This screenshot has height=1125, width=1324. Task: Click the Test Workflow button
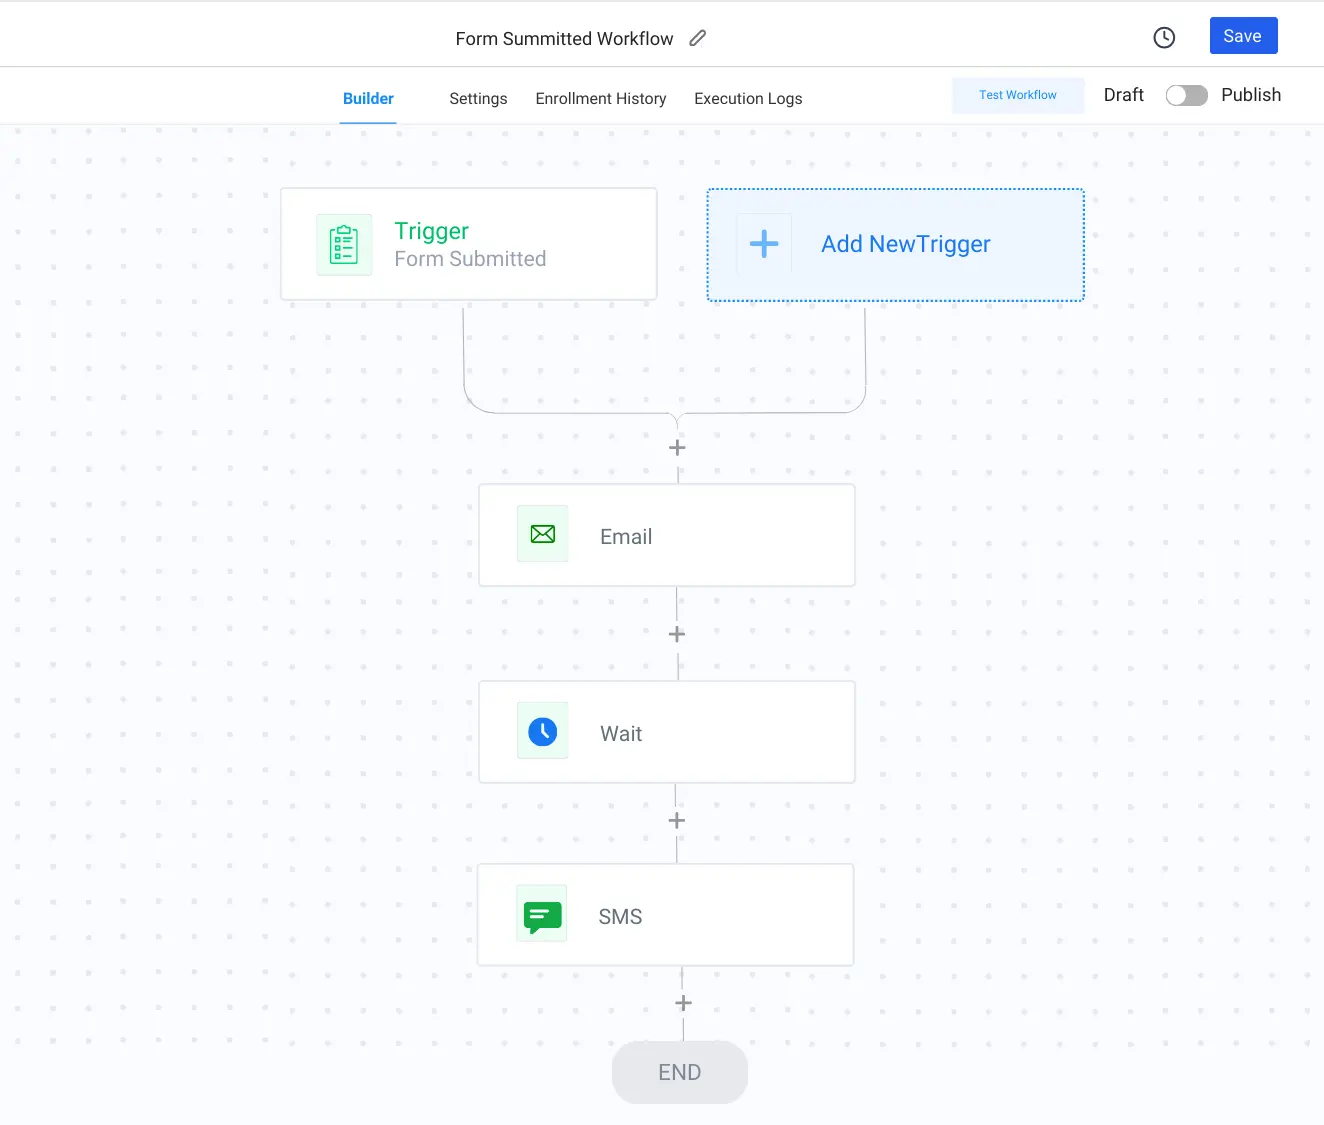[1017, 95]
